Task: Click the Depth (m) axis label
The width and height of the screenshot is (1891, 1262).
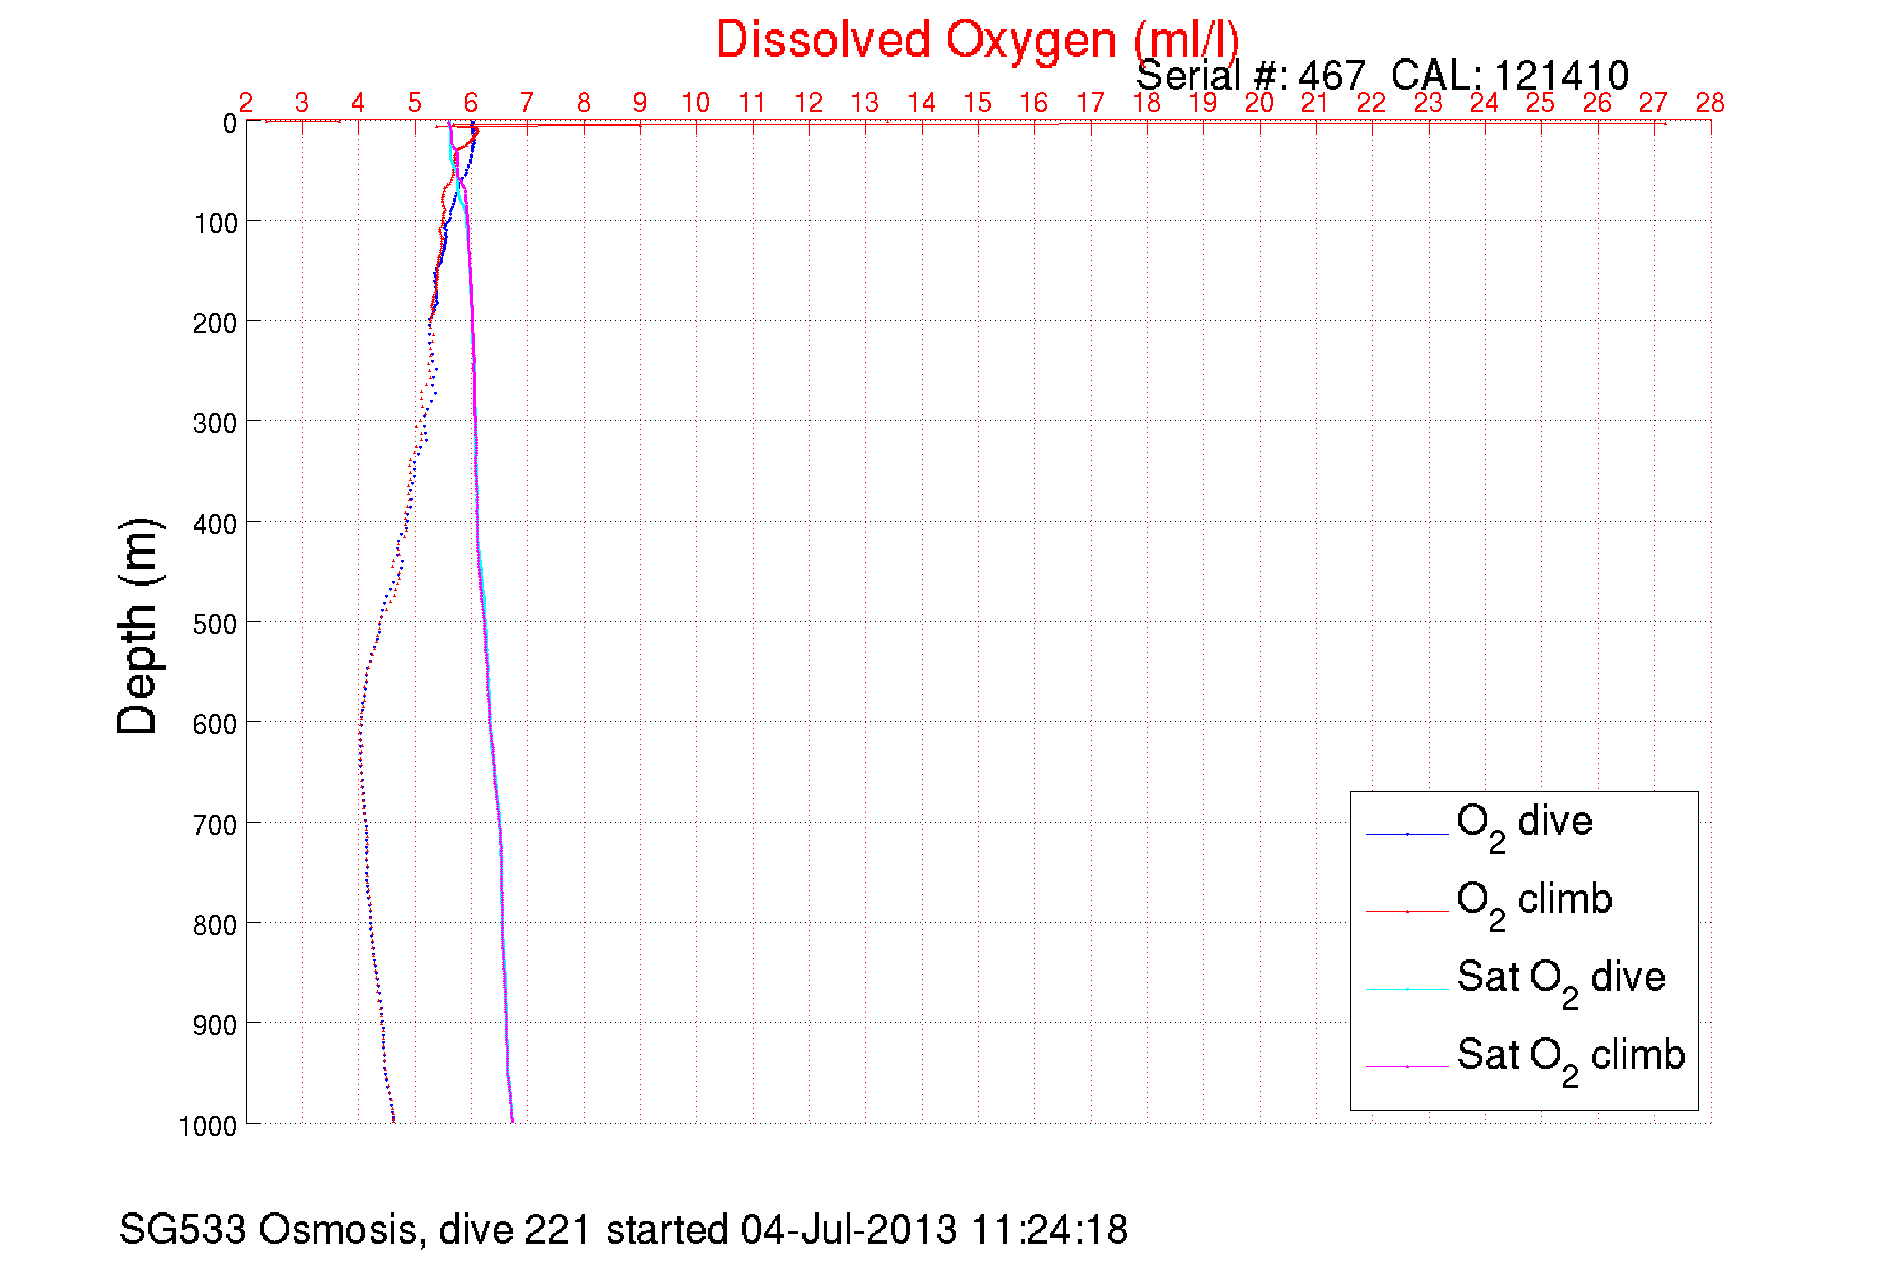Action: click(139, 626)
